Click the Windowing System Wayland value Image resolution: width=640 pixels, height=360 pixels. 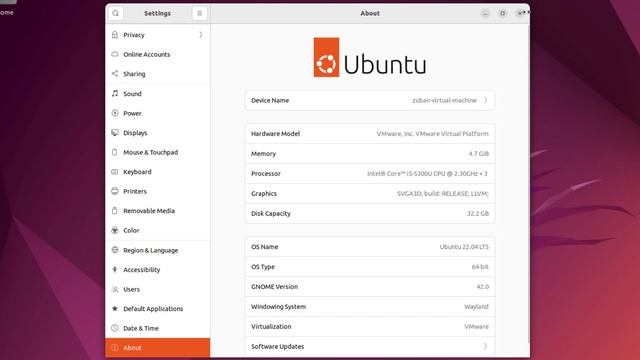click(x=476, y=307)
